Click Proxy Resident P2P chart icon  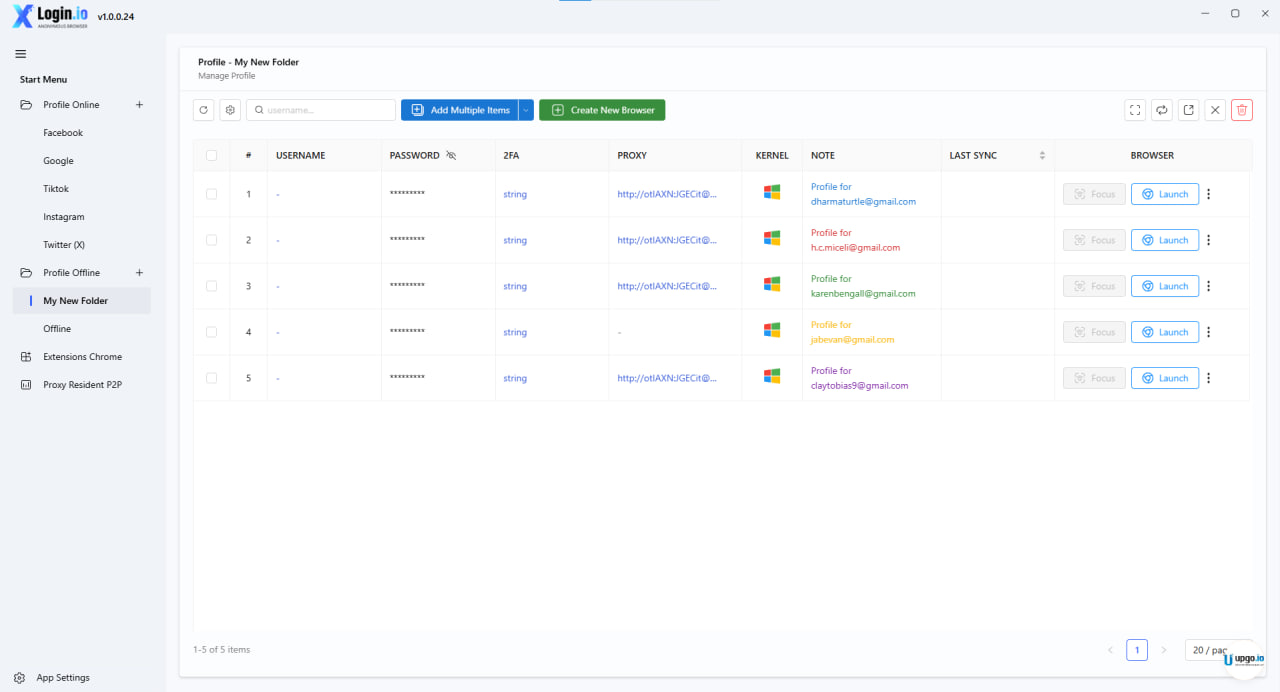click(x=26, y=385)
